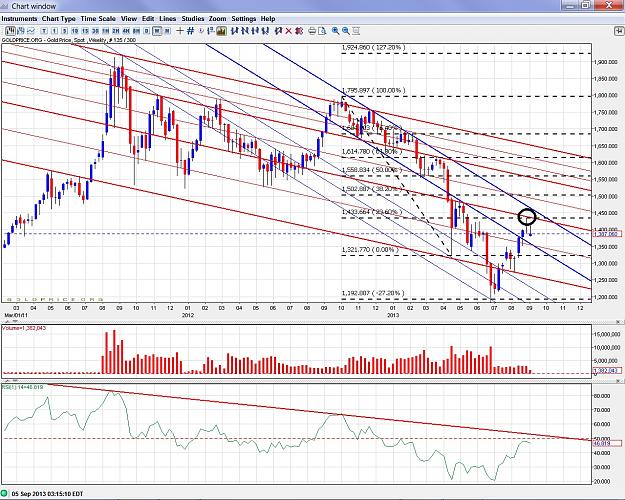625x500 pixels.
Task: Toggle the chart grid (hash) icon
Action: (x=191, y=31)
